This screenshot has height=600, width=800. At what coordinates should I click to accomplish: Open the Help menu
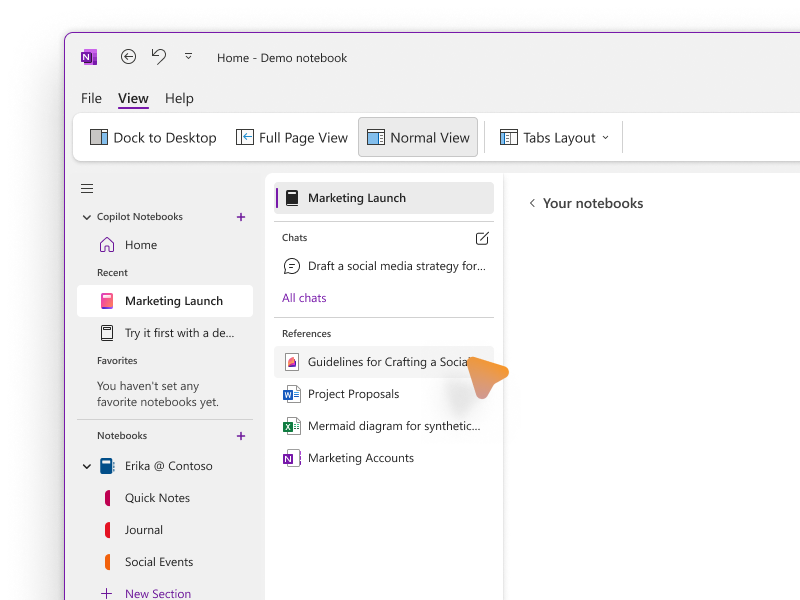click(x=179, y=98)
